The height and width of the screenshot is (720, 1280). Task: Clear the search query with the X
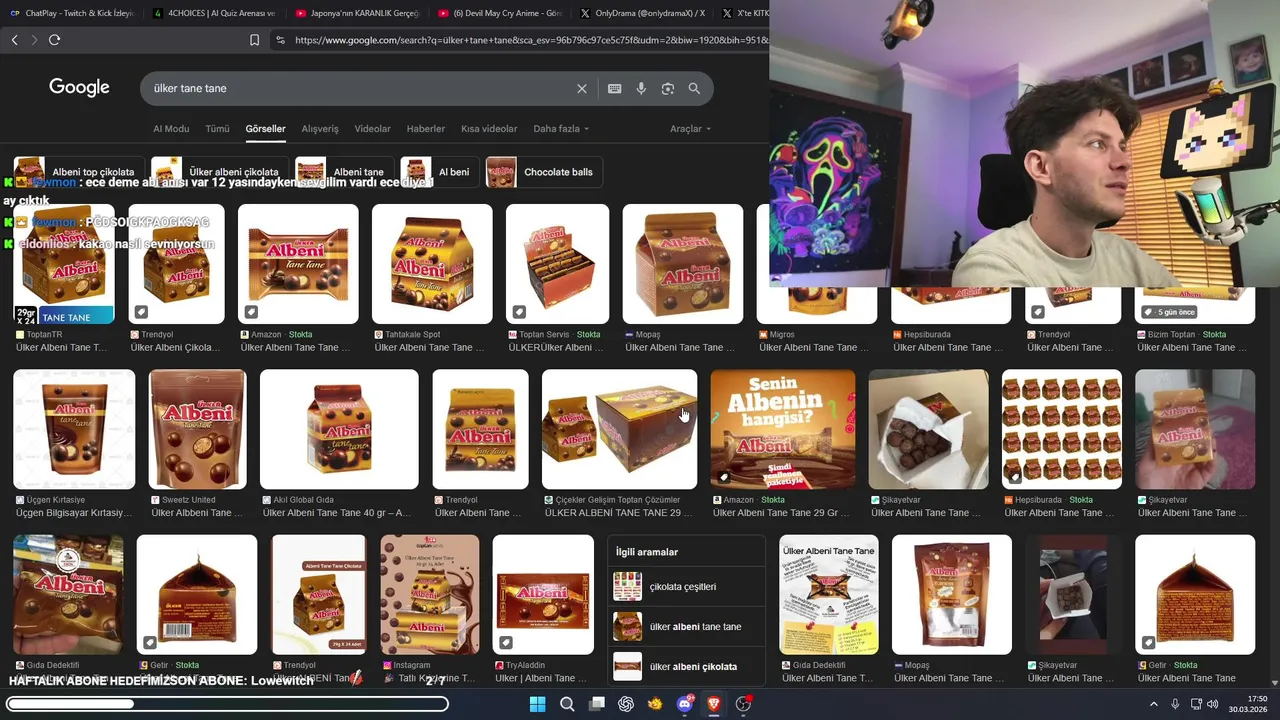[582, 88]
